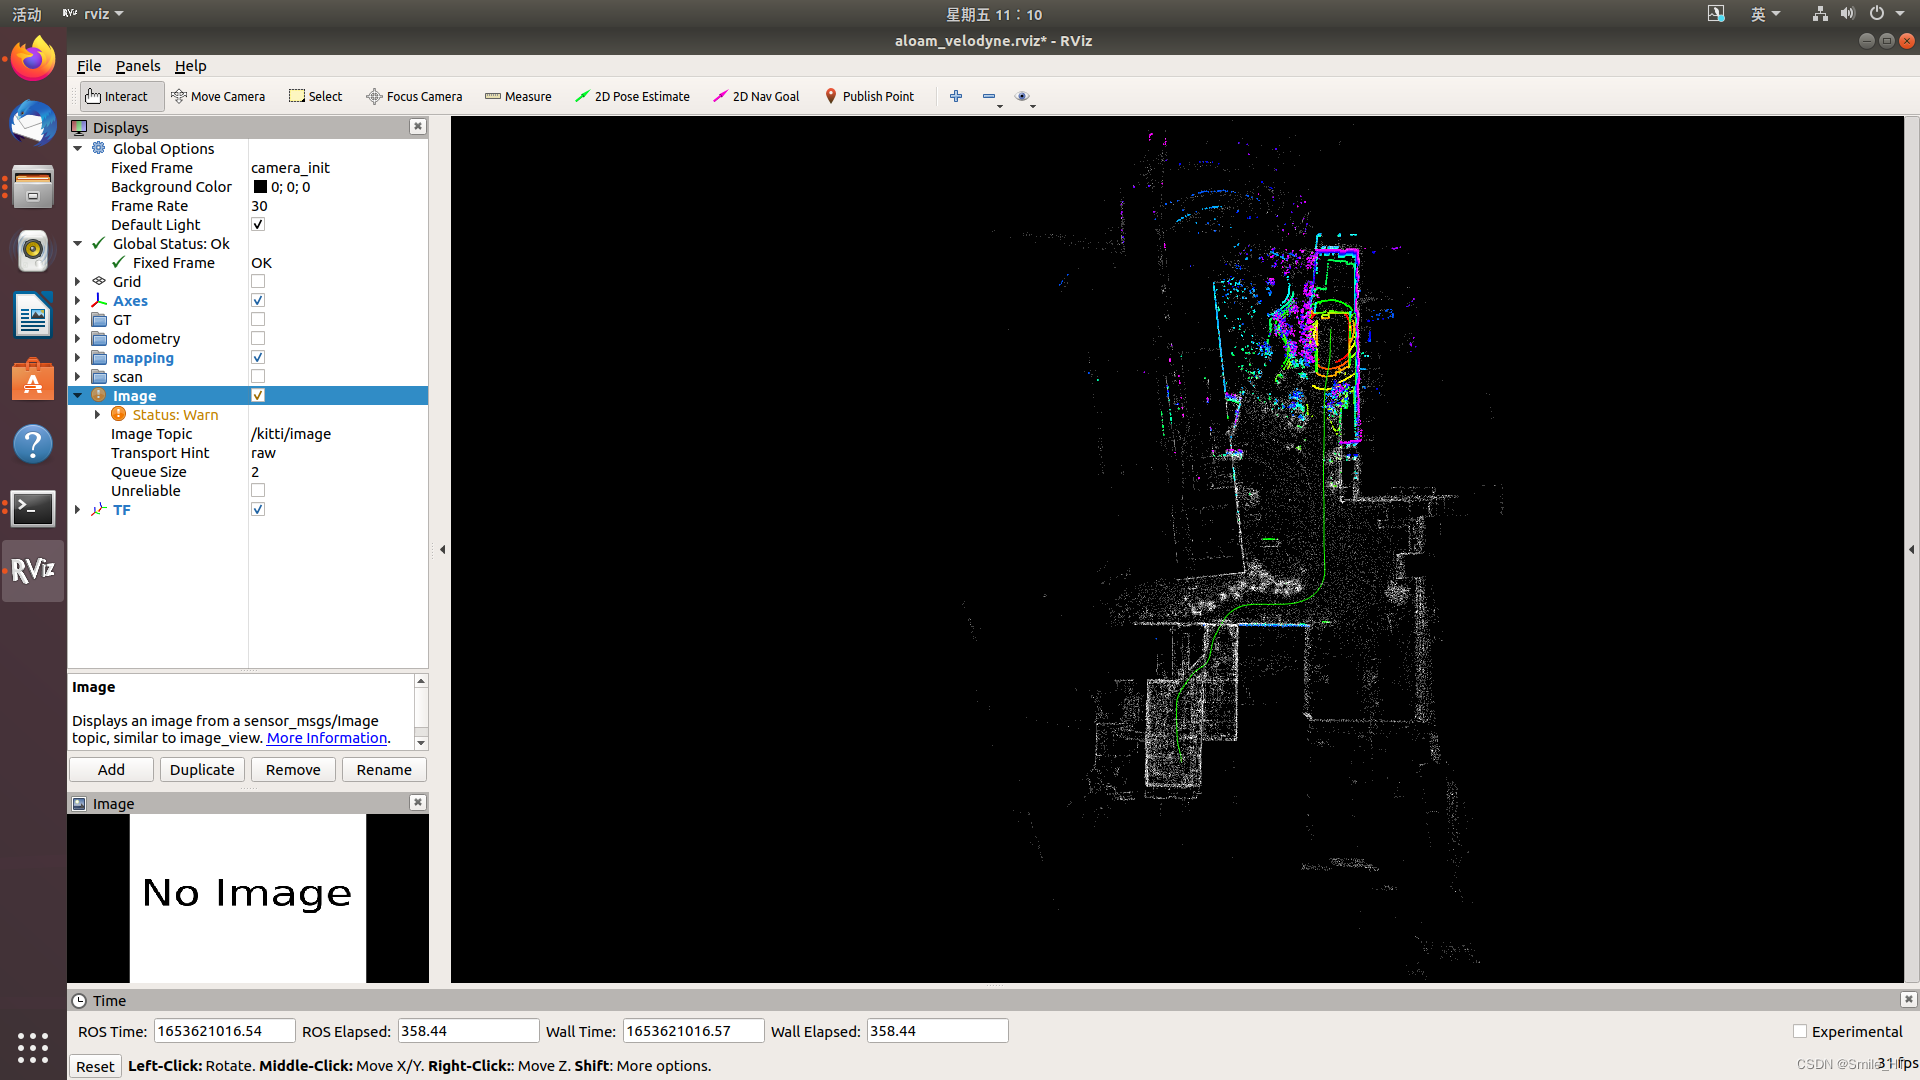Open the toolbar eye options icon
This screenshot has height=1080, width=1920.
(1022, 97)
